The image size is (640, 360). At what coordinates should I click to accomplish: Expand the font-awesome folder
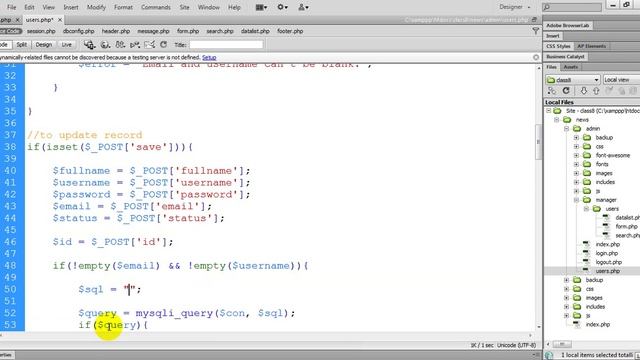tap(576, 155)
